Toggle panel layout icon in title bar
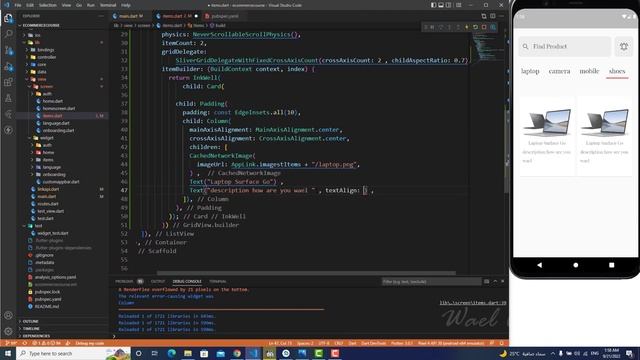This screenshot has width=640, height=360. click(x=441, y=5)
